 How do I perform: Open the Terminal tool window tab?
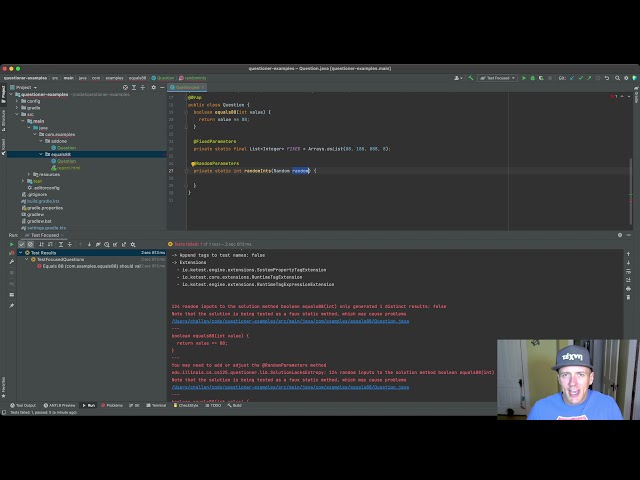point(156,405)
